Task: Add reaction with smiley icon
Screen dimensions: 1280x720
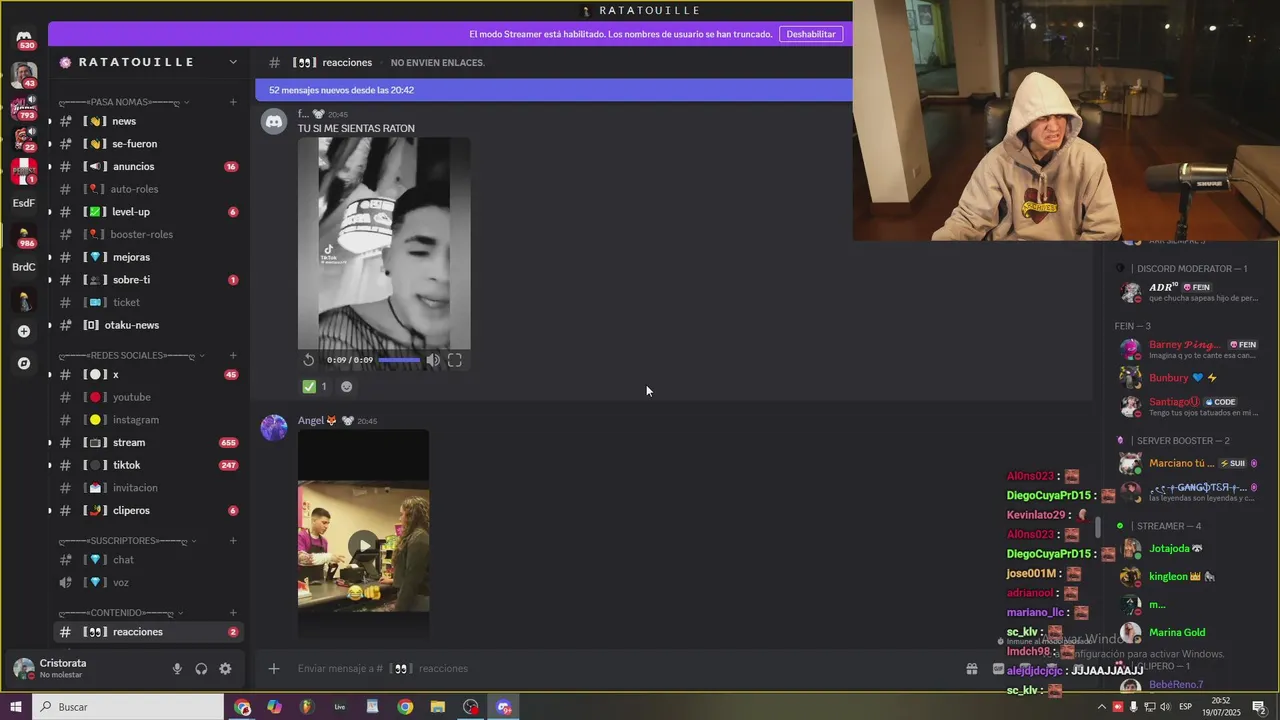Action: (347, 387)
